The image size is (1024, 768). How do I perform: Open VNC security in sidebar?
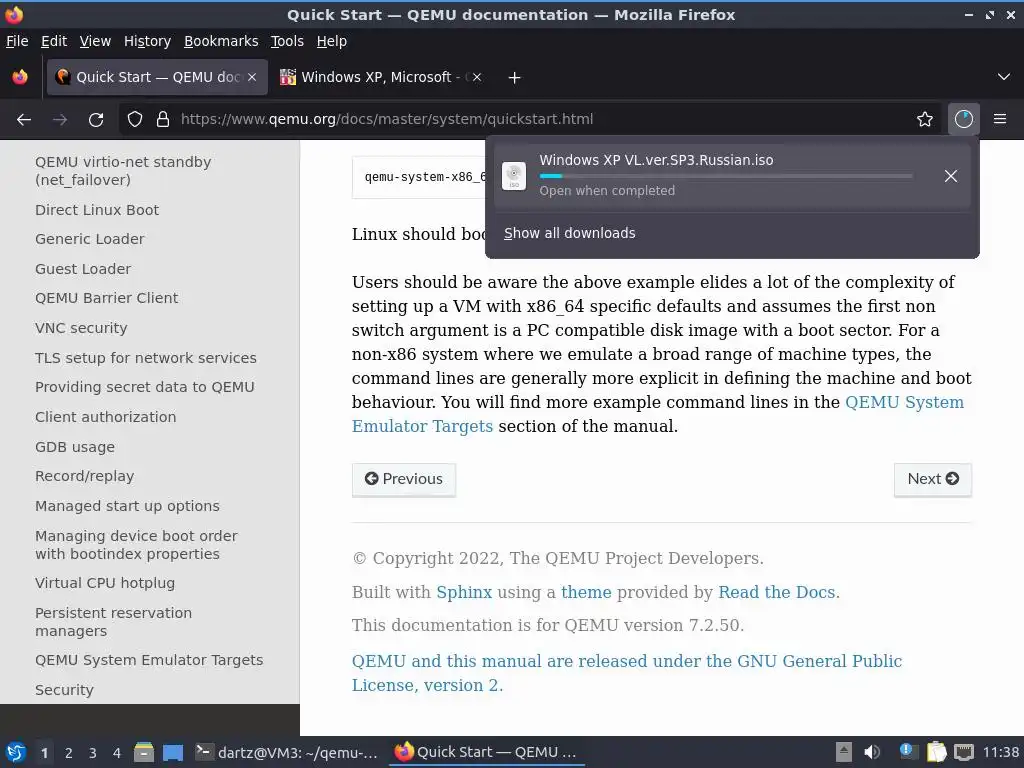tap(81, 328)
